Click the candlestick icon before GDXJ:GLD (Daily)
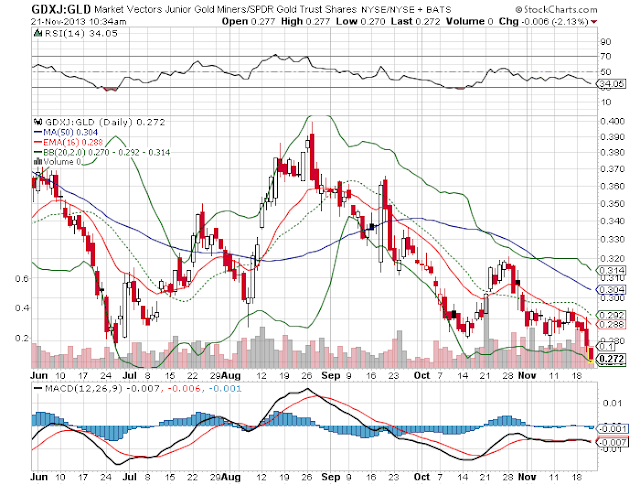This screenshot has height=485, width=640. [x=38, y=122]
